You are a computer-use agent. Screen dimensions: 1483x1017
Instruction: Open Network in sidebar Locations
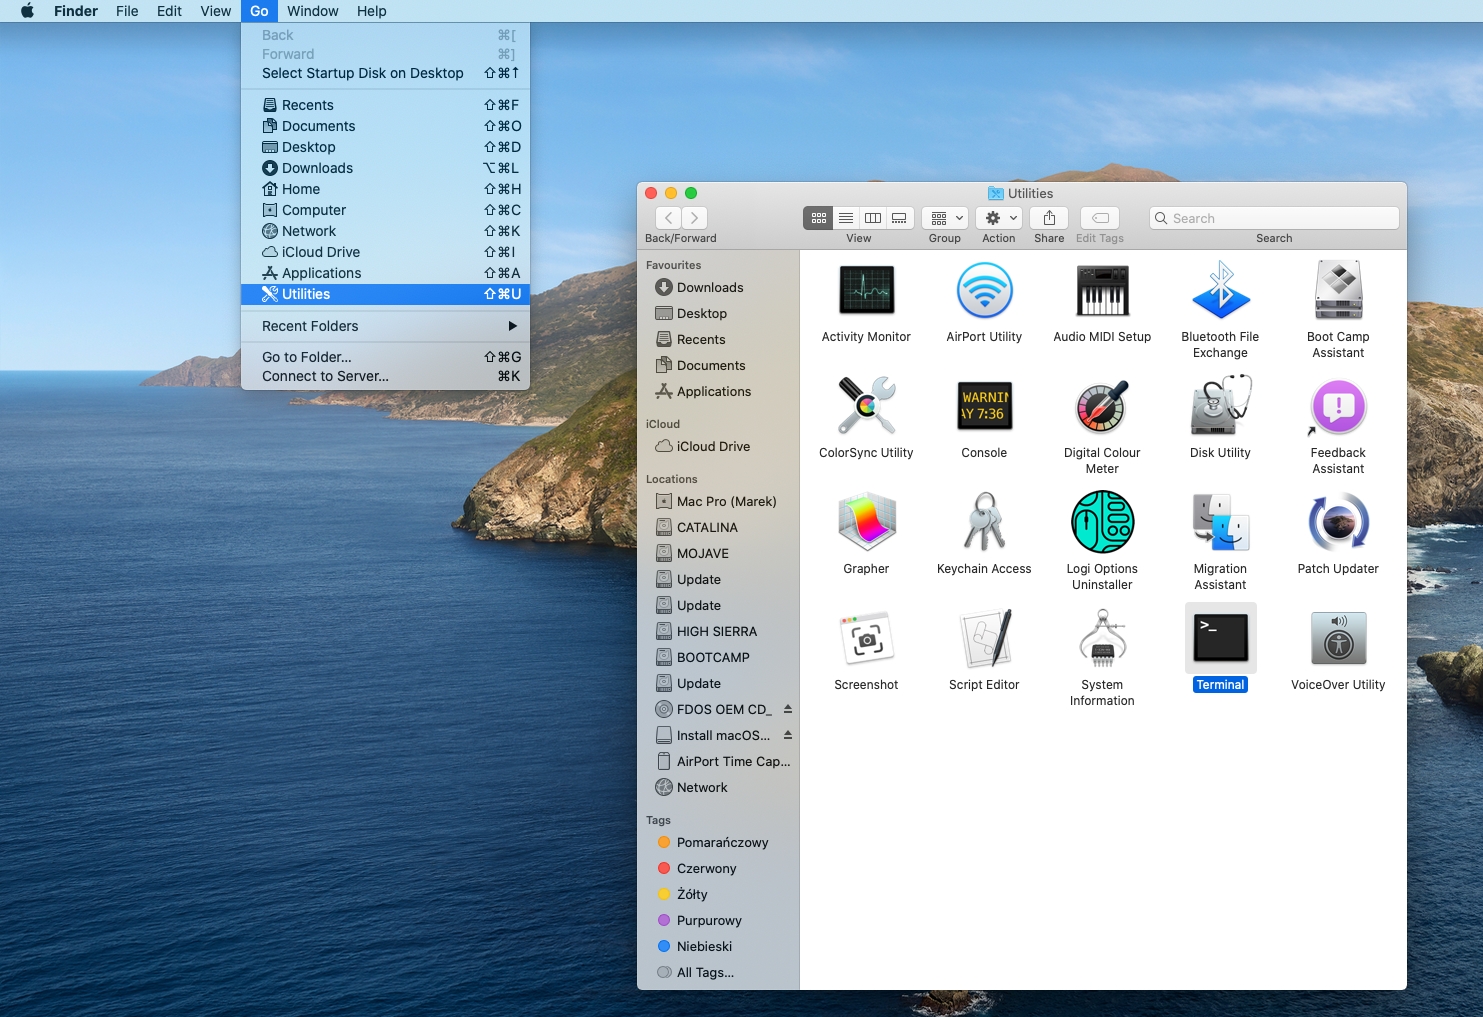702,787
